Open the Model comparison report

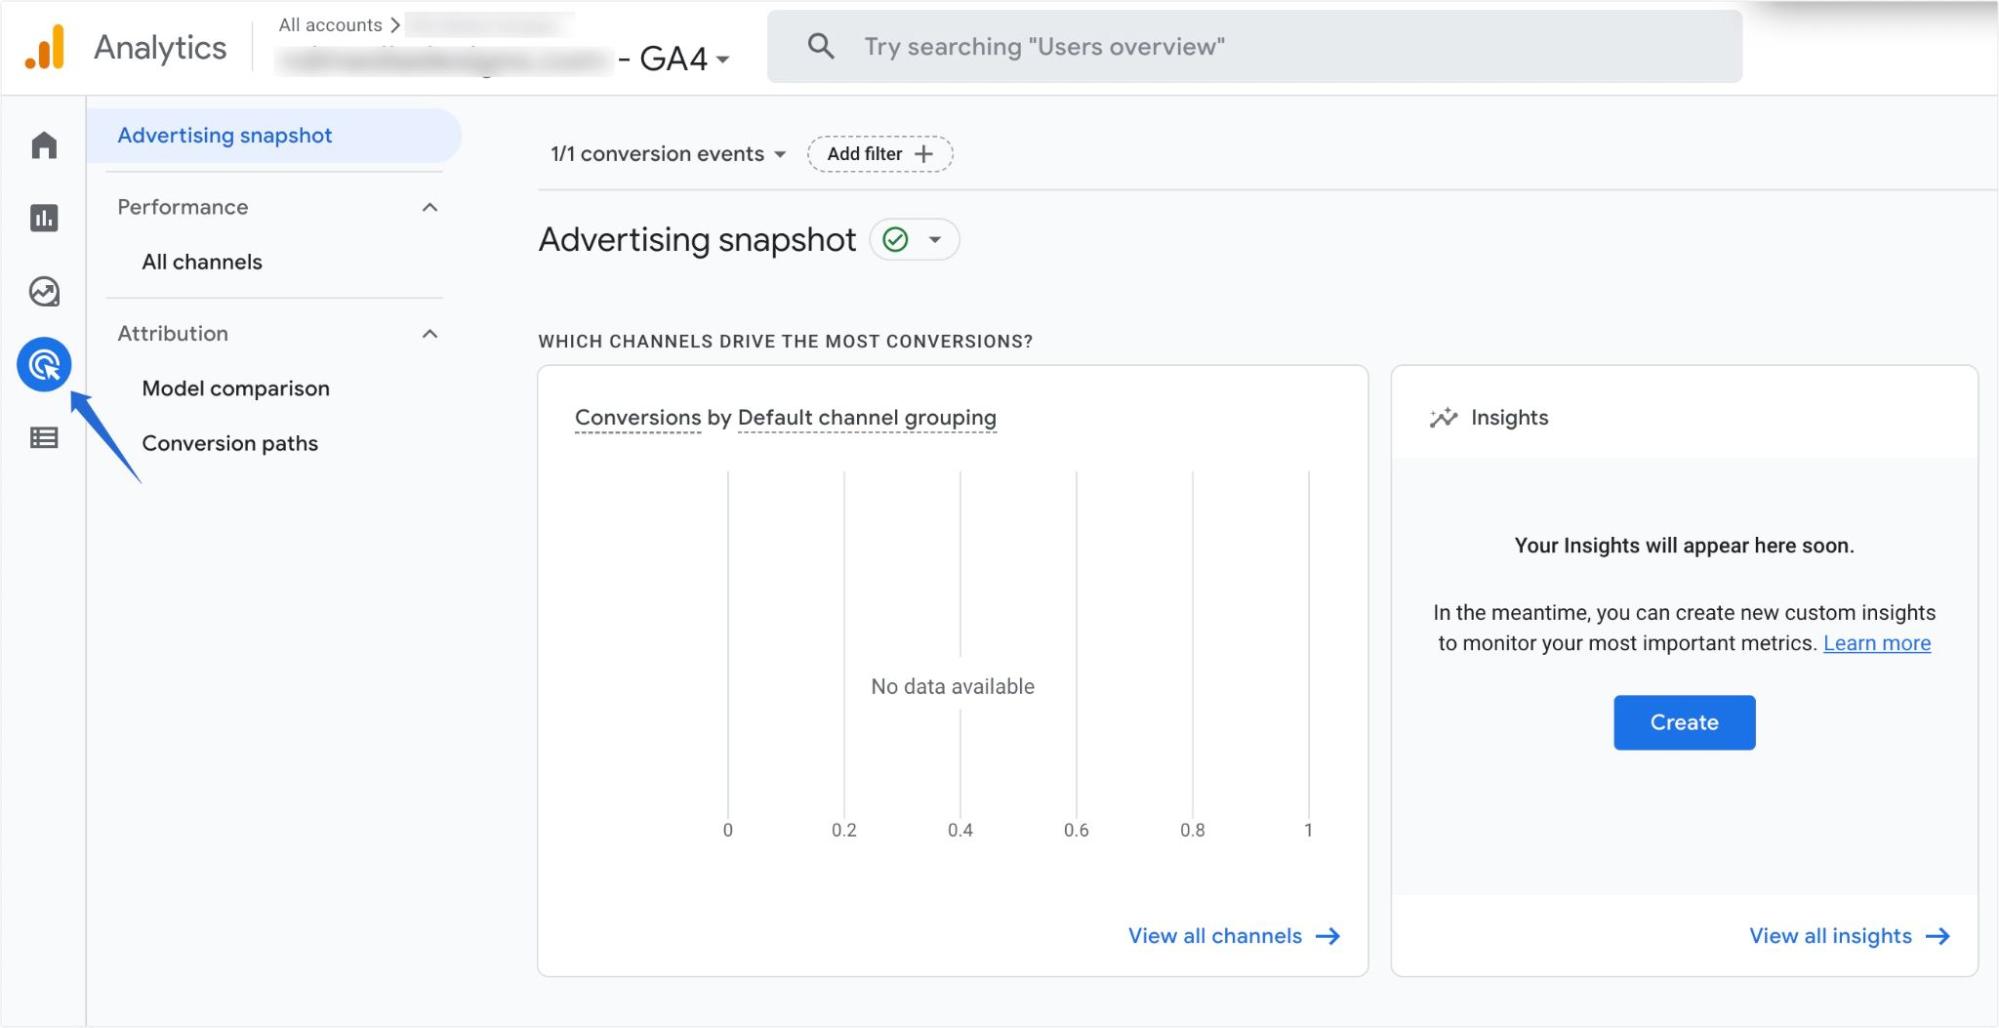tap(235, 388)
